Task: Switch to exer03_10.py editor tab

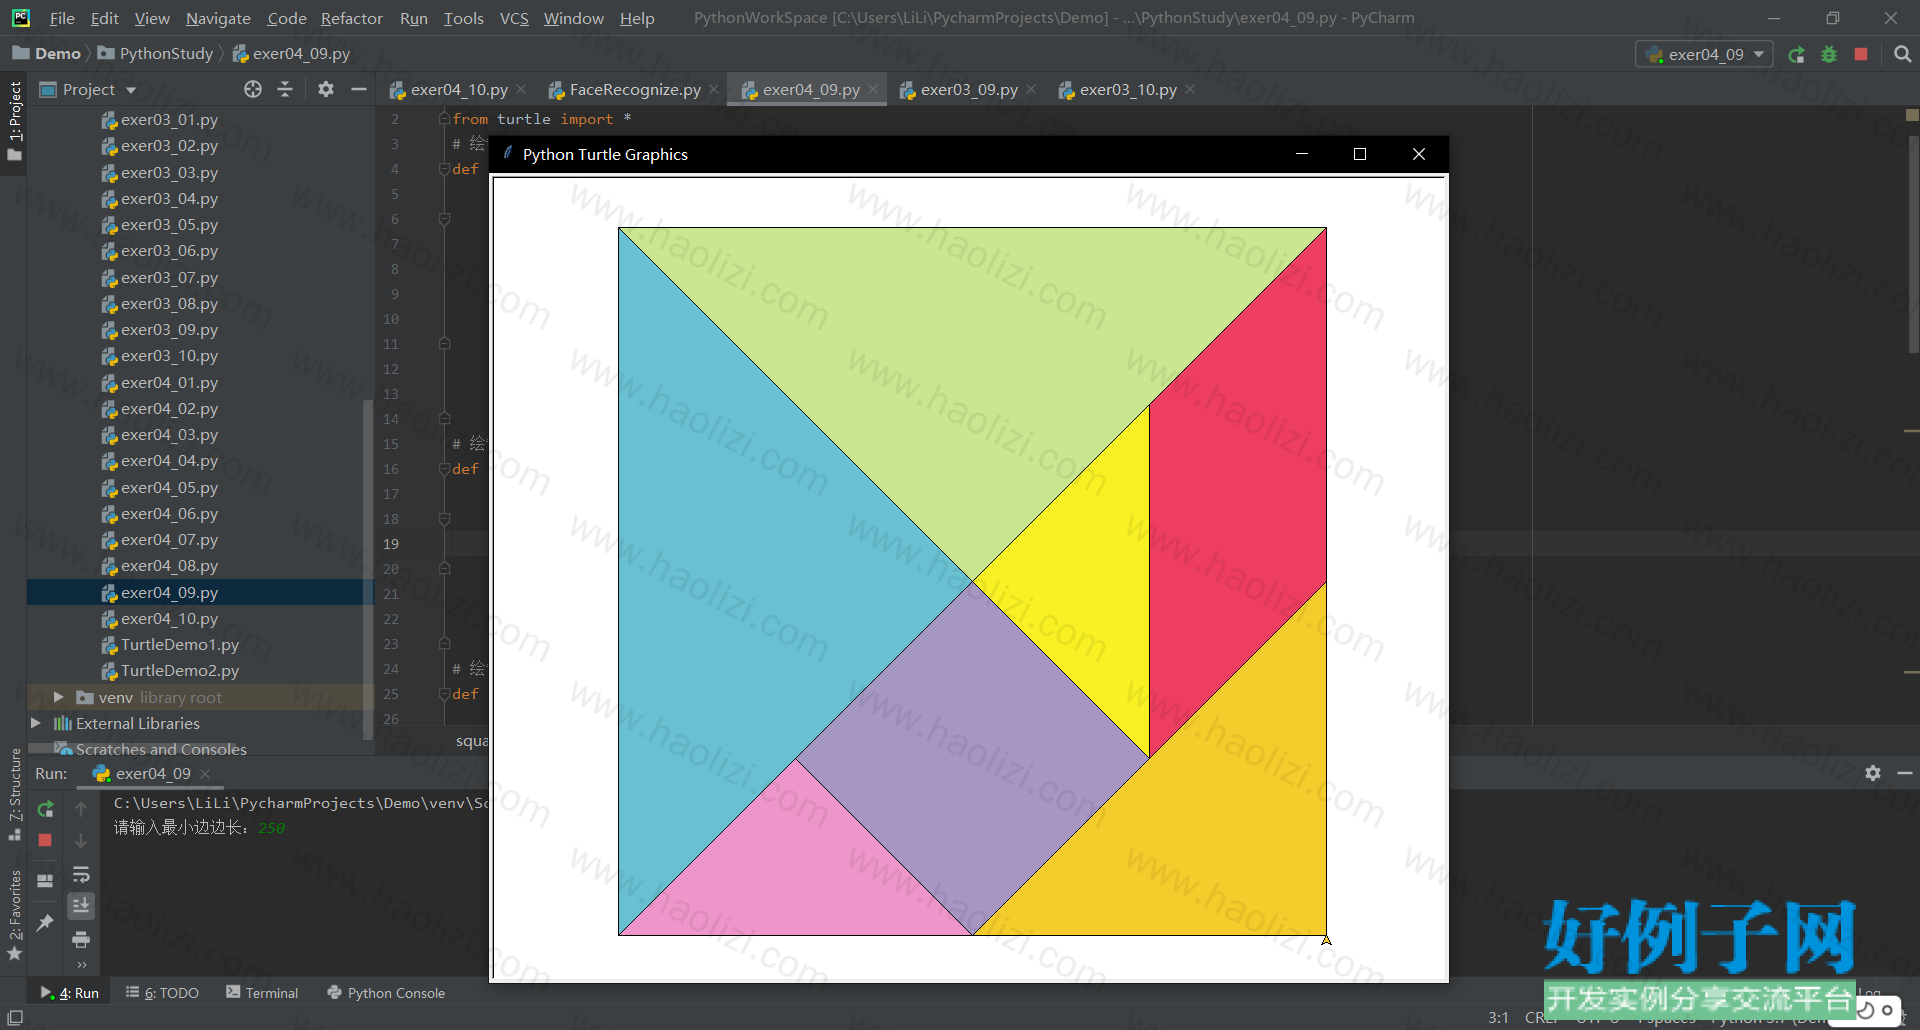Action: [x=1127, y=89]
